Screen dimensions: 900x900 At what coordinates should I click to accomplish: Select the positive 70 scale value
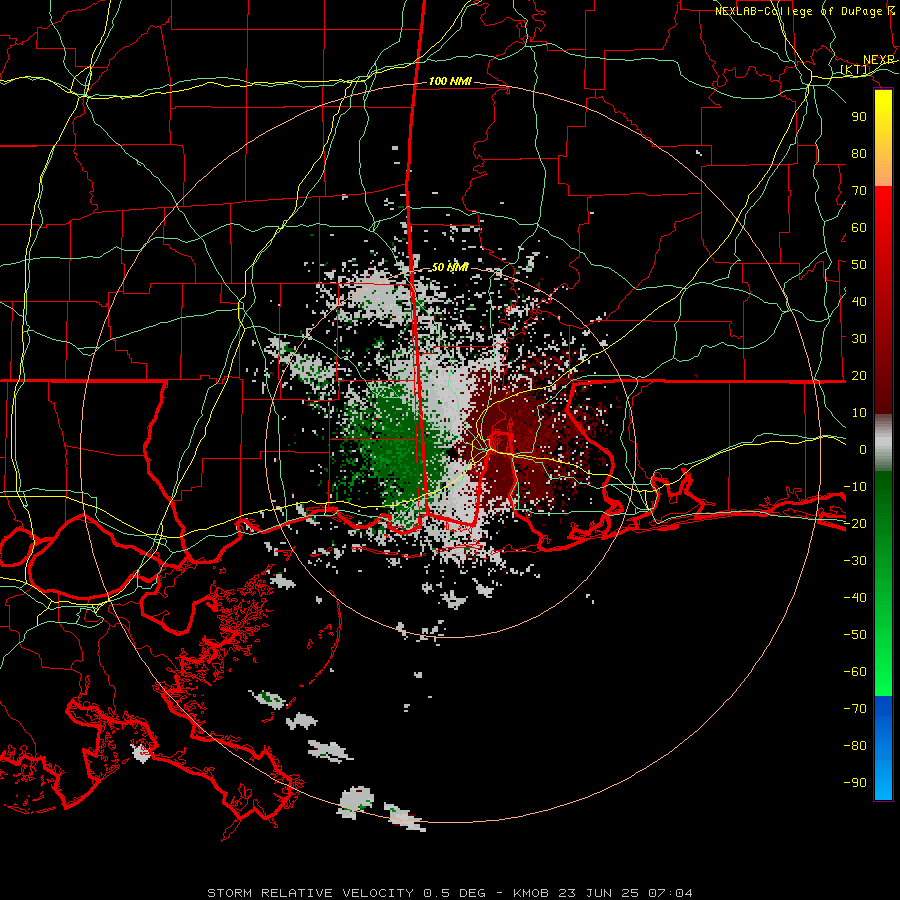[859, 191]
